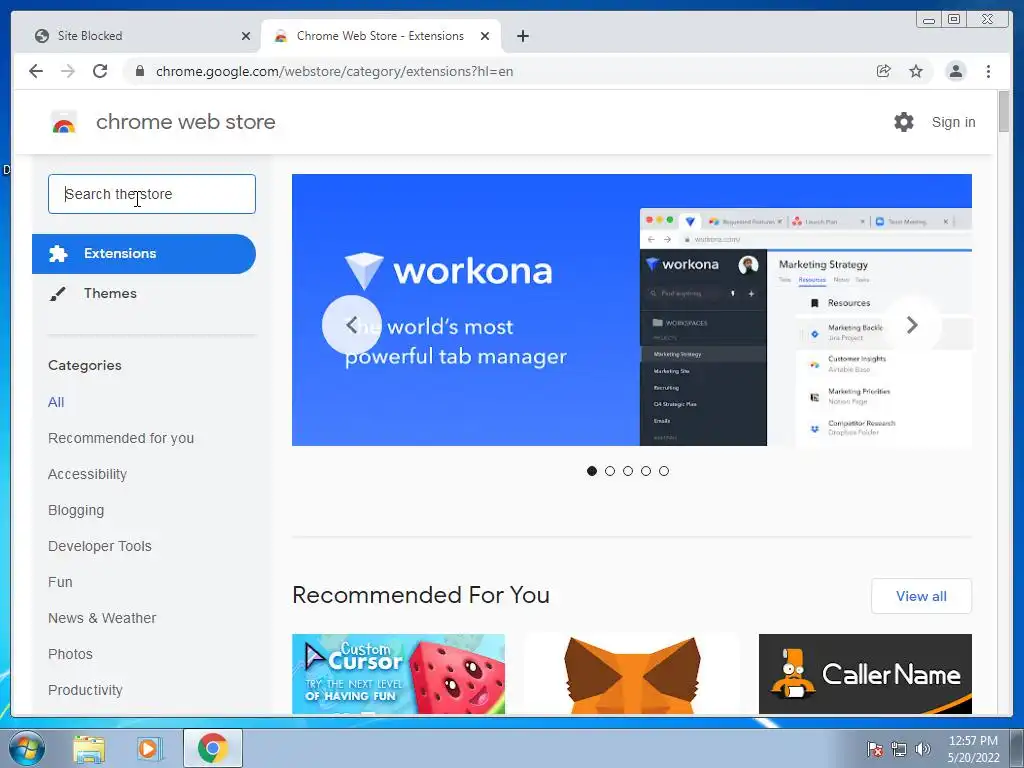This screenshot has width=1024, height=768.
Task: Open the MetaMask fox extension card
Action: click(632, 673)
